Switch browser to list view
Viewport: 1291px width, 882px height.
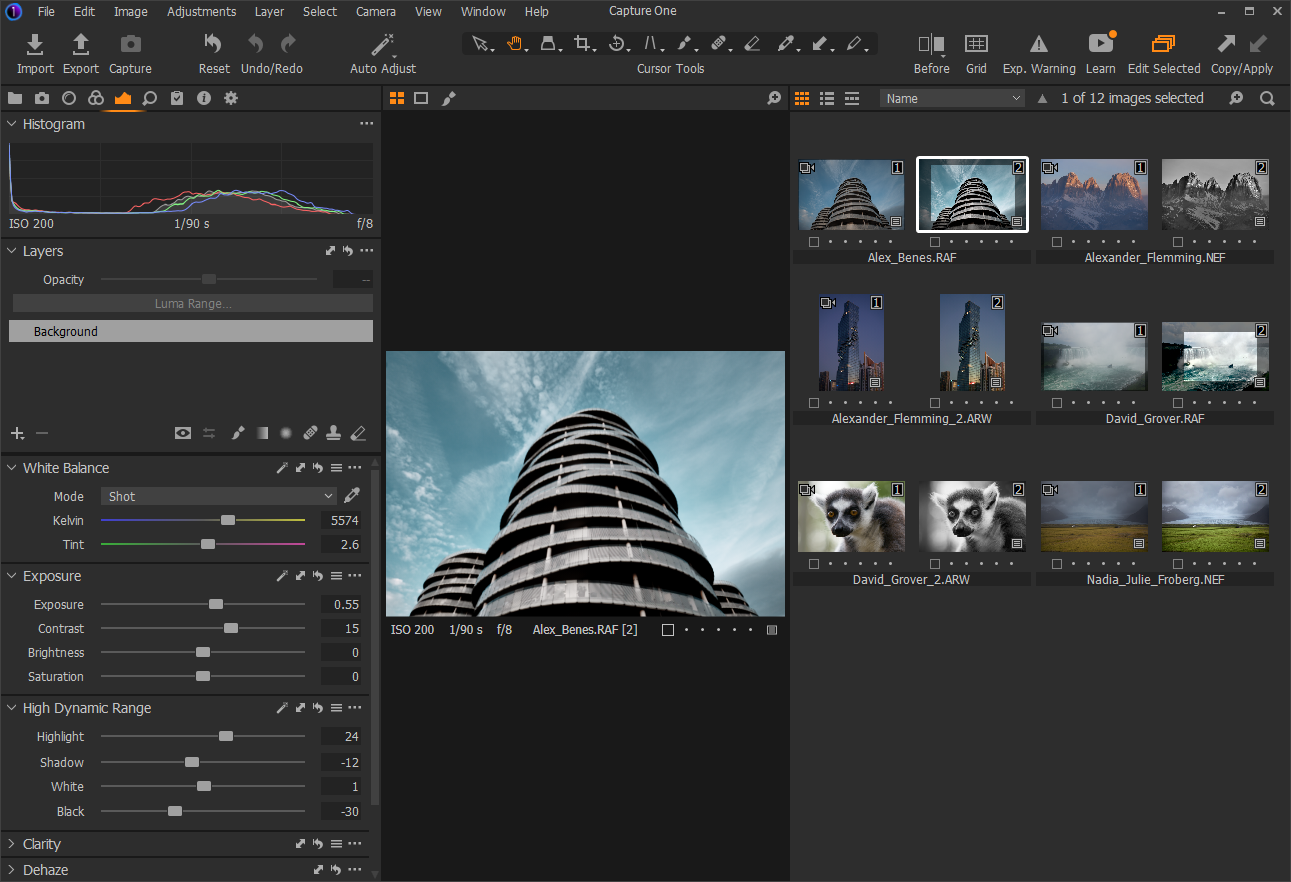[827, 98]
